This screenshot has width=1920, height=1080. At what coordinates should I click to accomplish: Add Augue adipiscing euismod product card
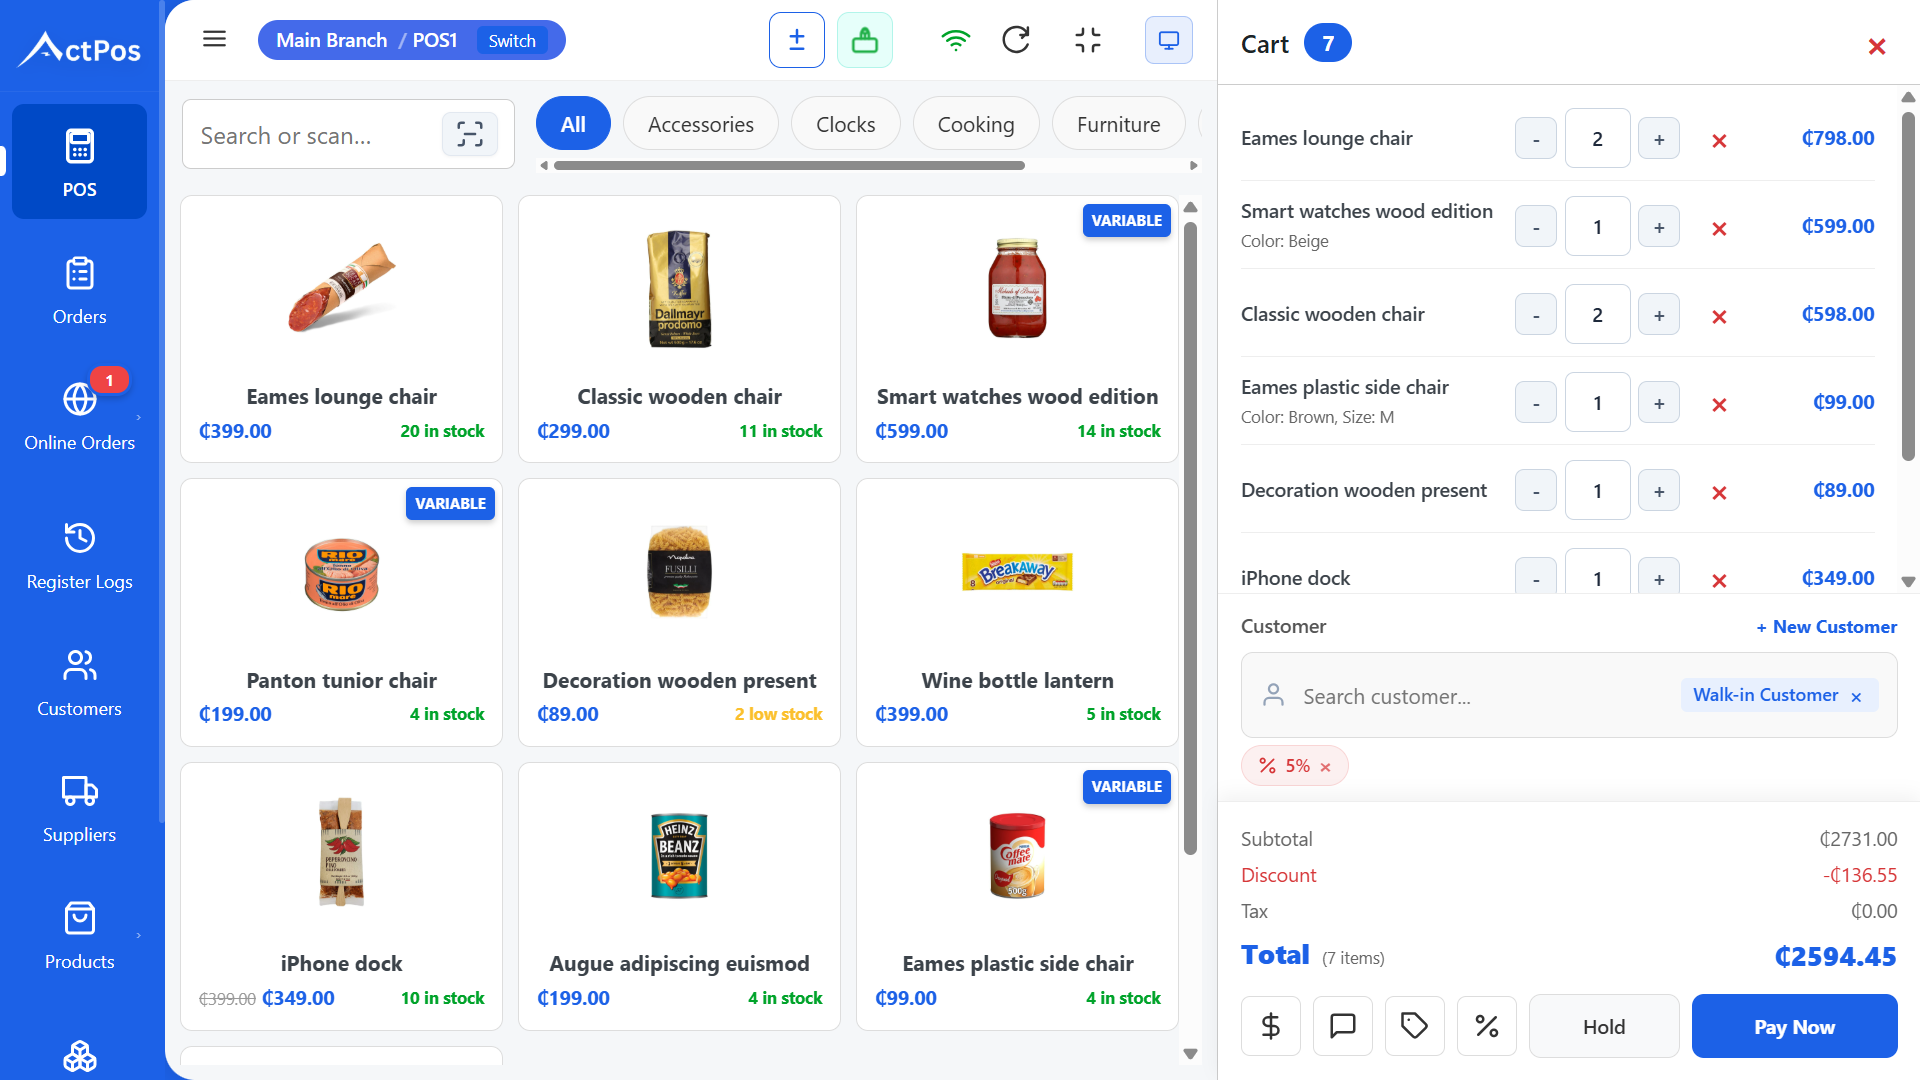point(680,896)
